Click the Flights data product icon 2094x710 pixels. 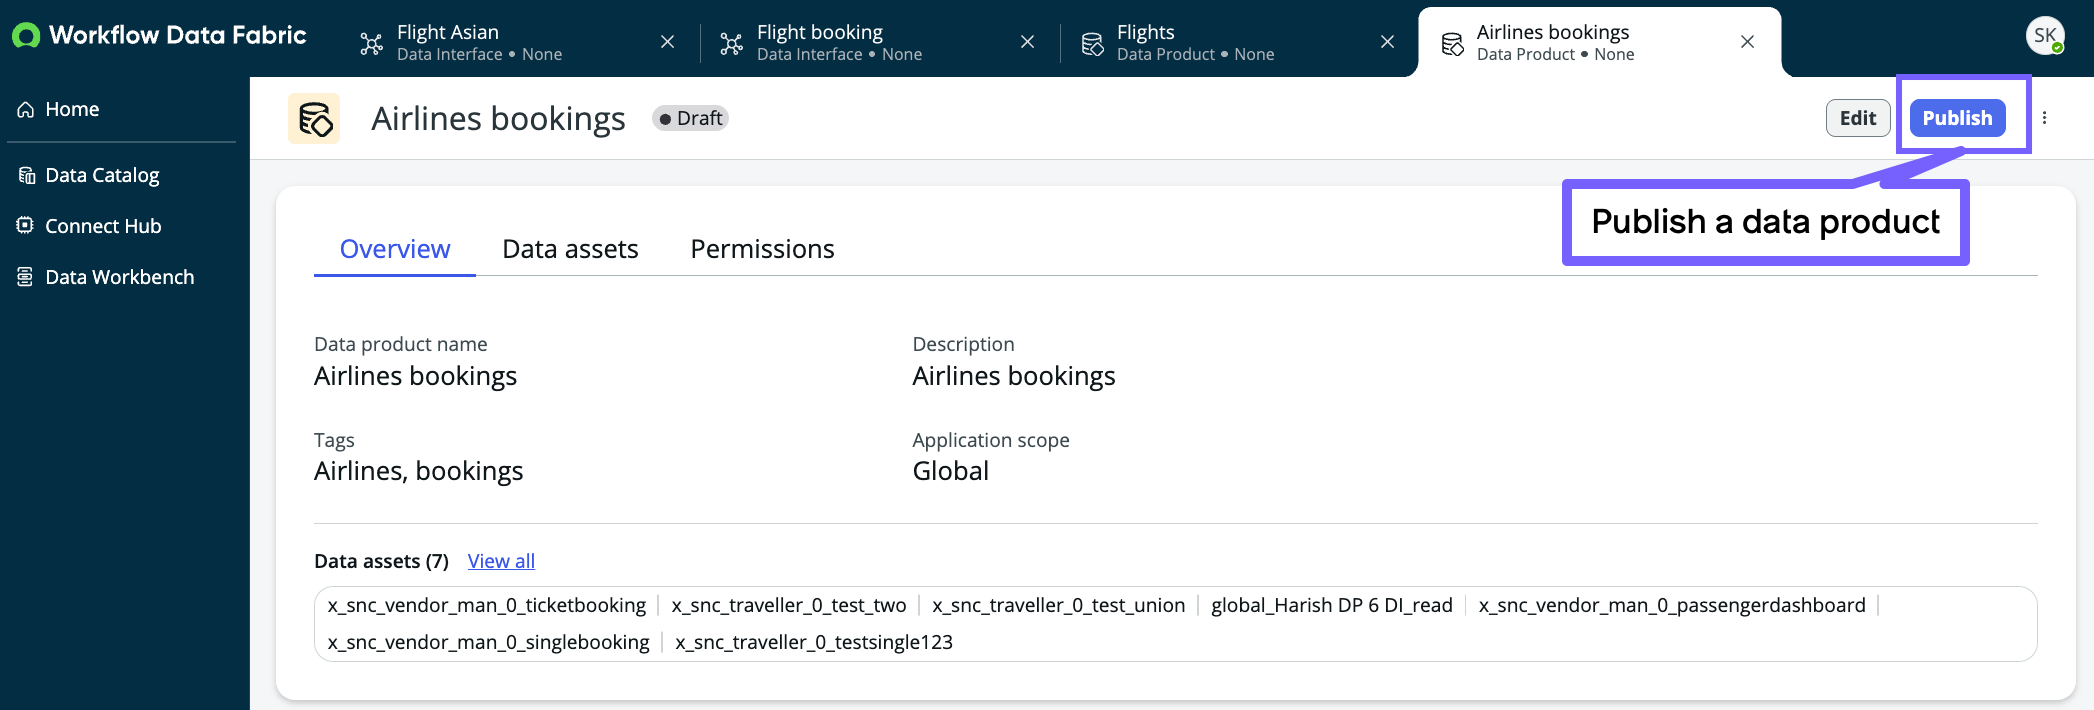tap(1092, 44)
